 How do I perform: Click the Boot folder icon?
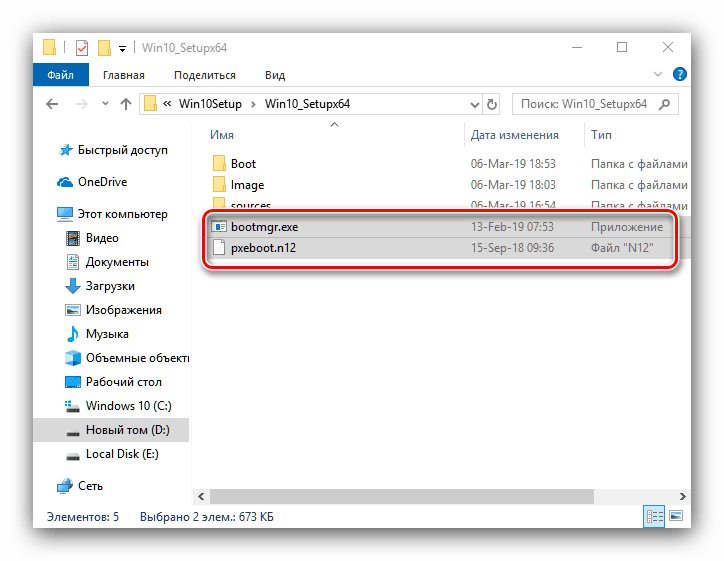click(219, 163)
